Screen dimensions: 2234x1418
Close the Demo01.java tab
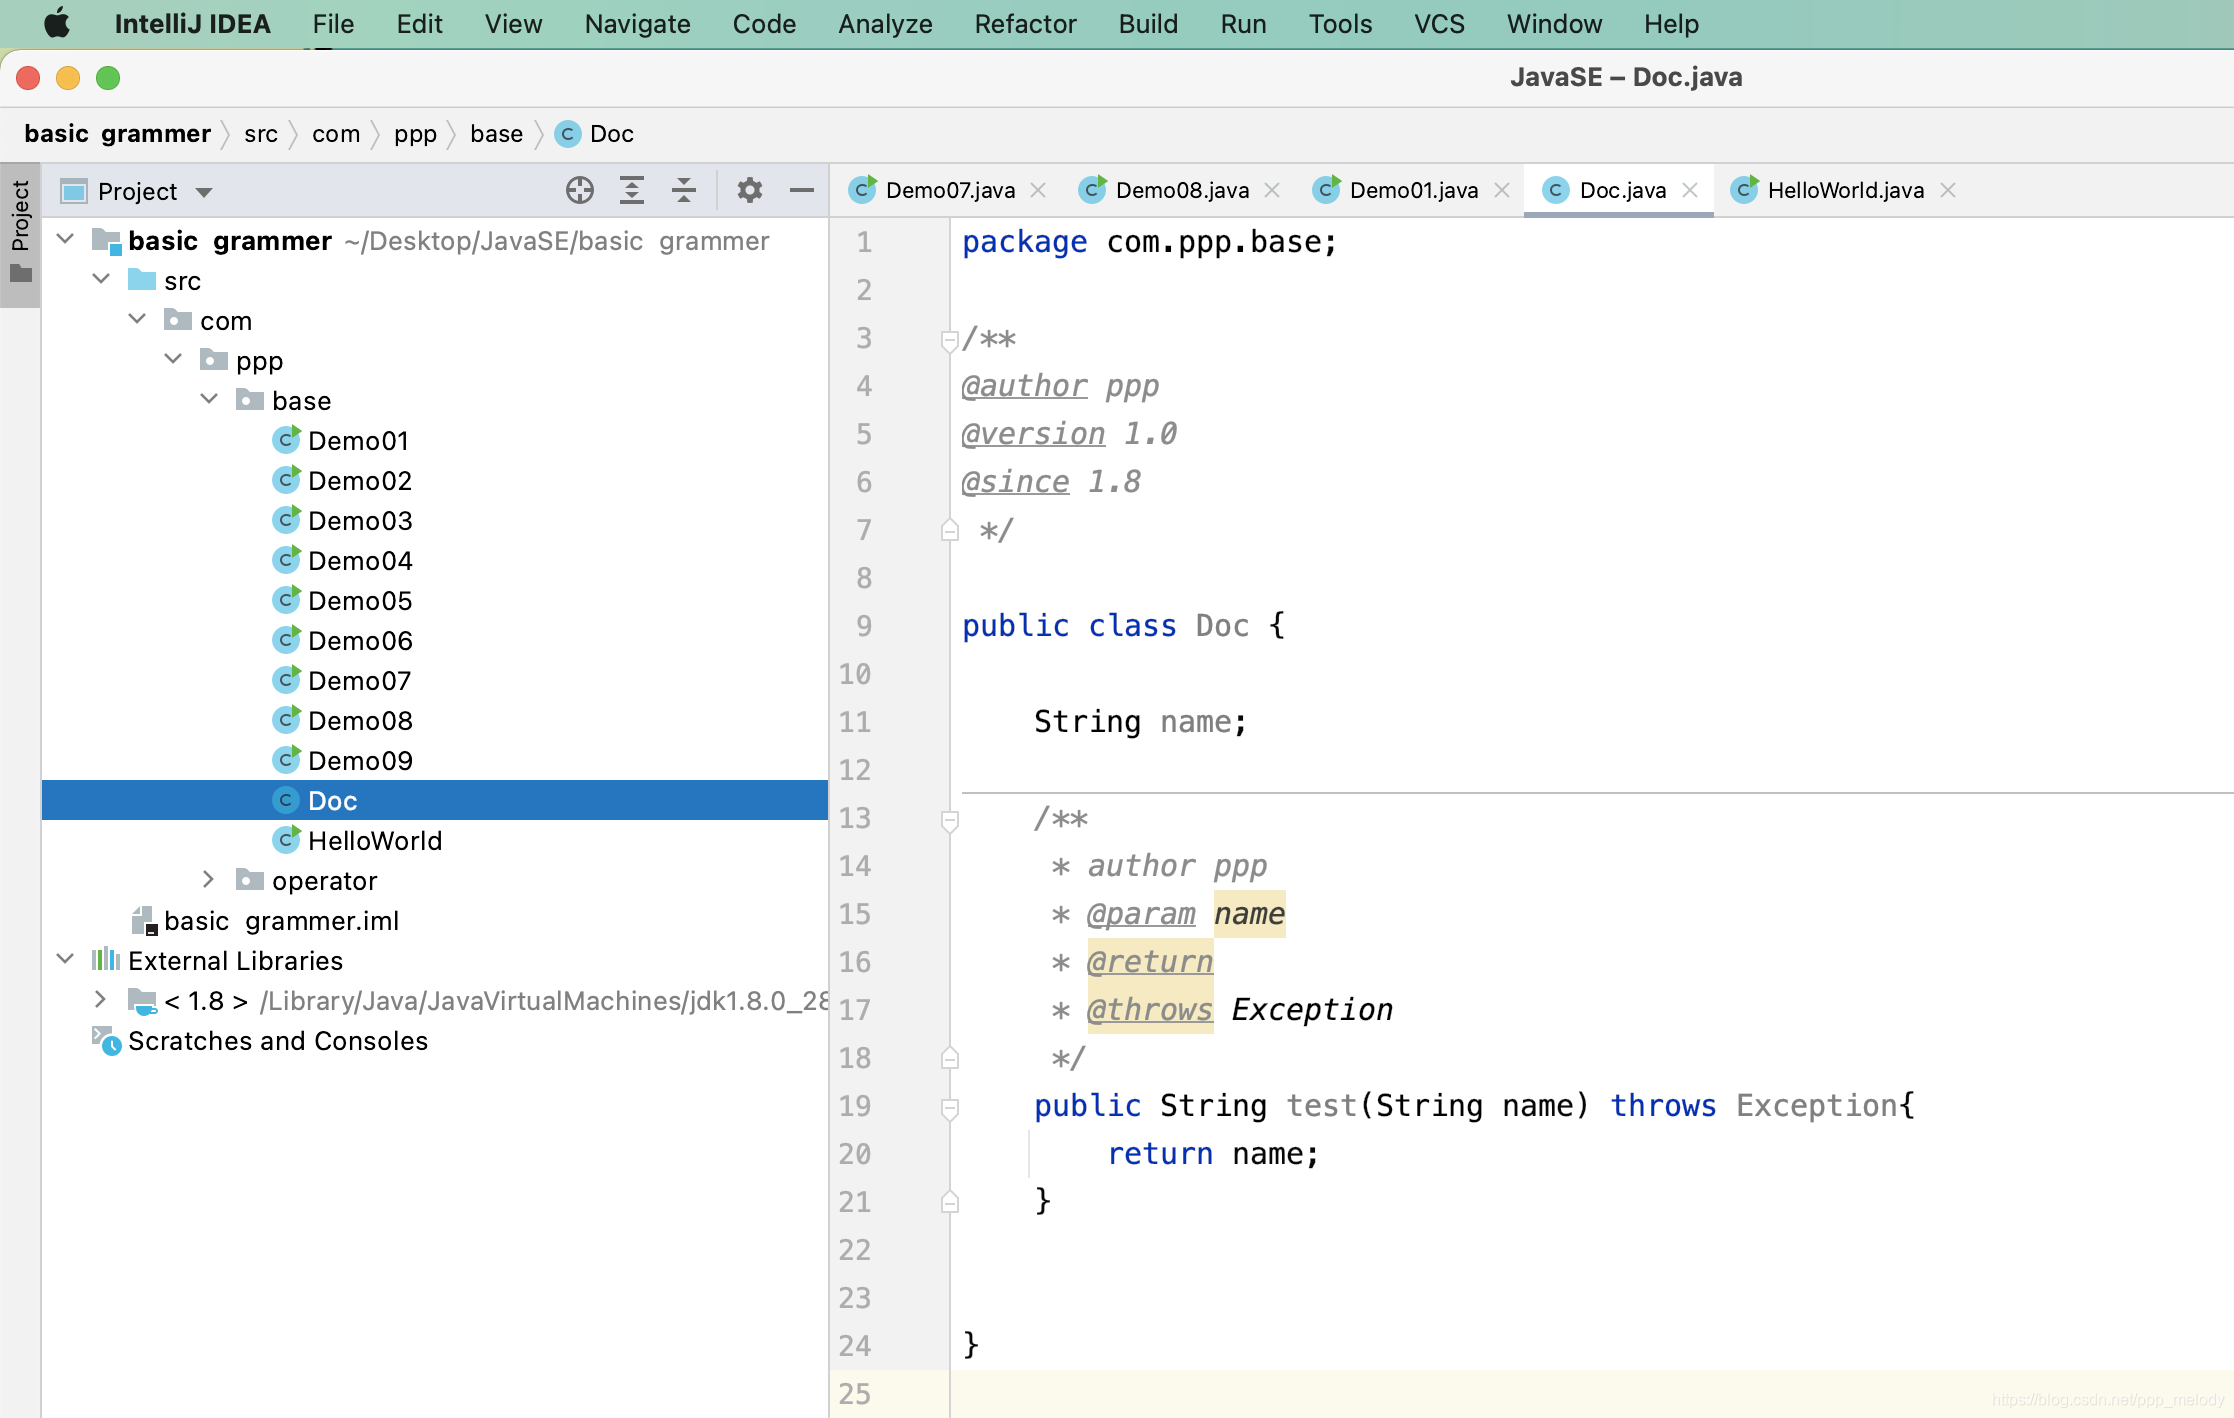coord(1502,190)
